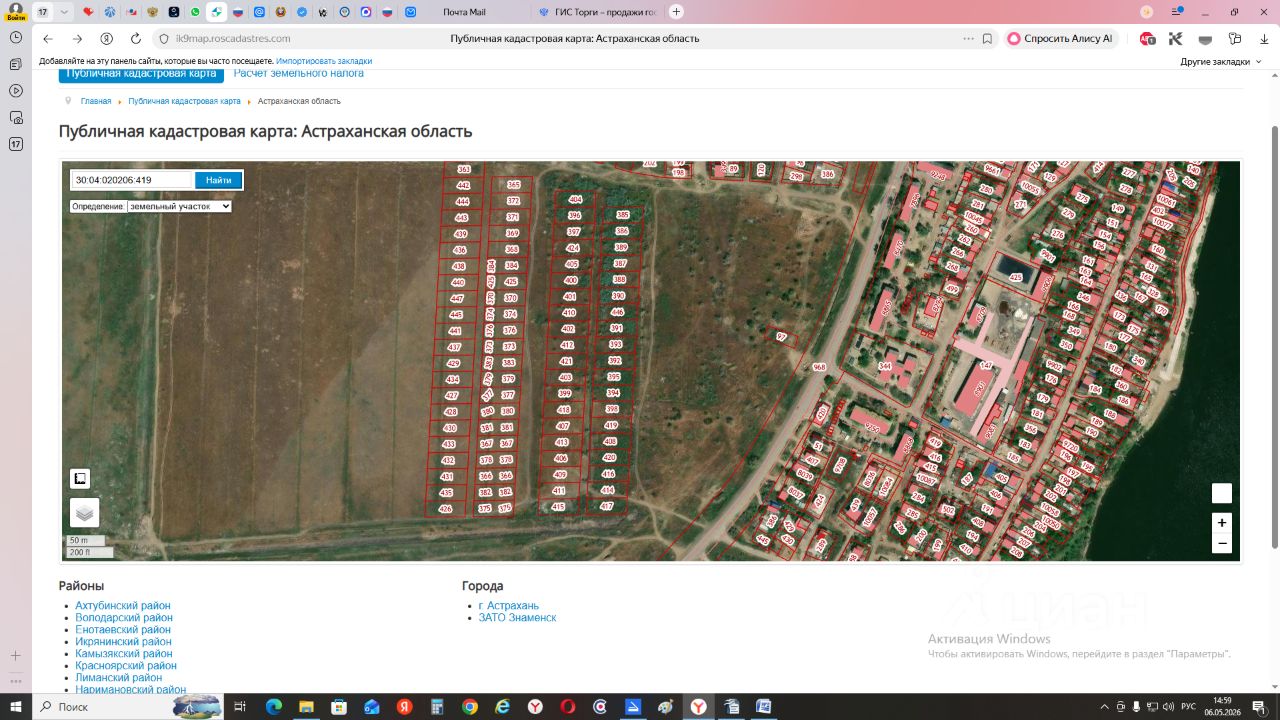
Task: Click the map zoom in plus button
Action: 1221,523
